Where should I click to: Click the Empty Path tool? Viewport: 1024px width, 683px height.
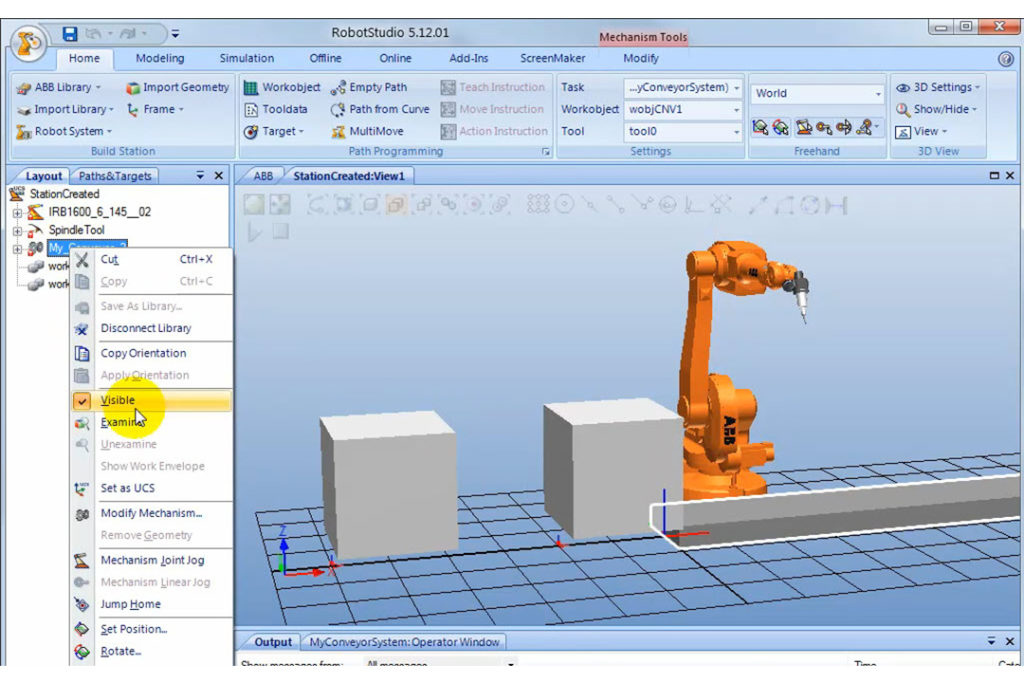point(369,87)
